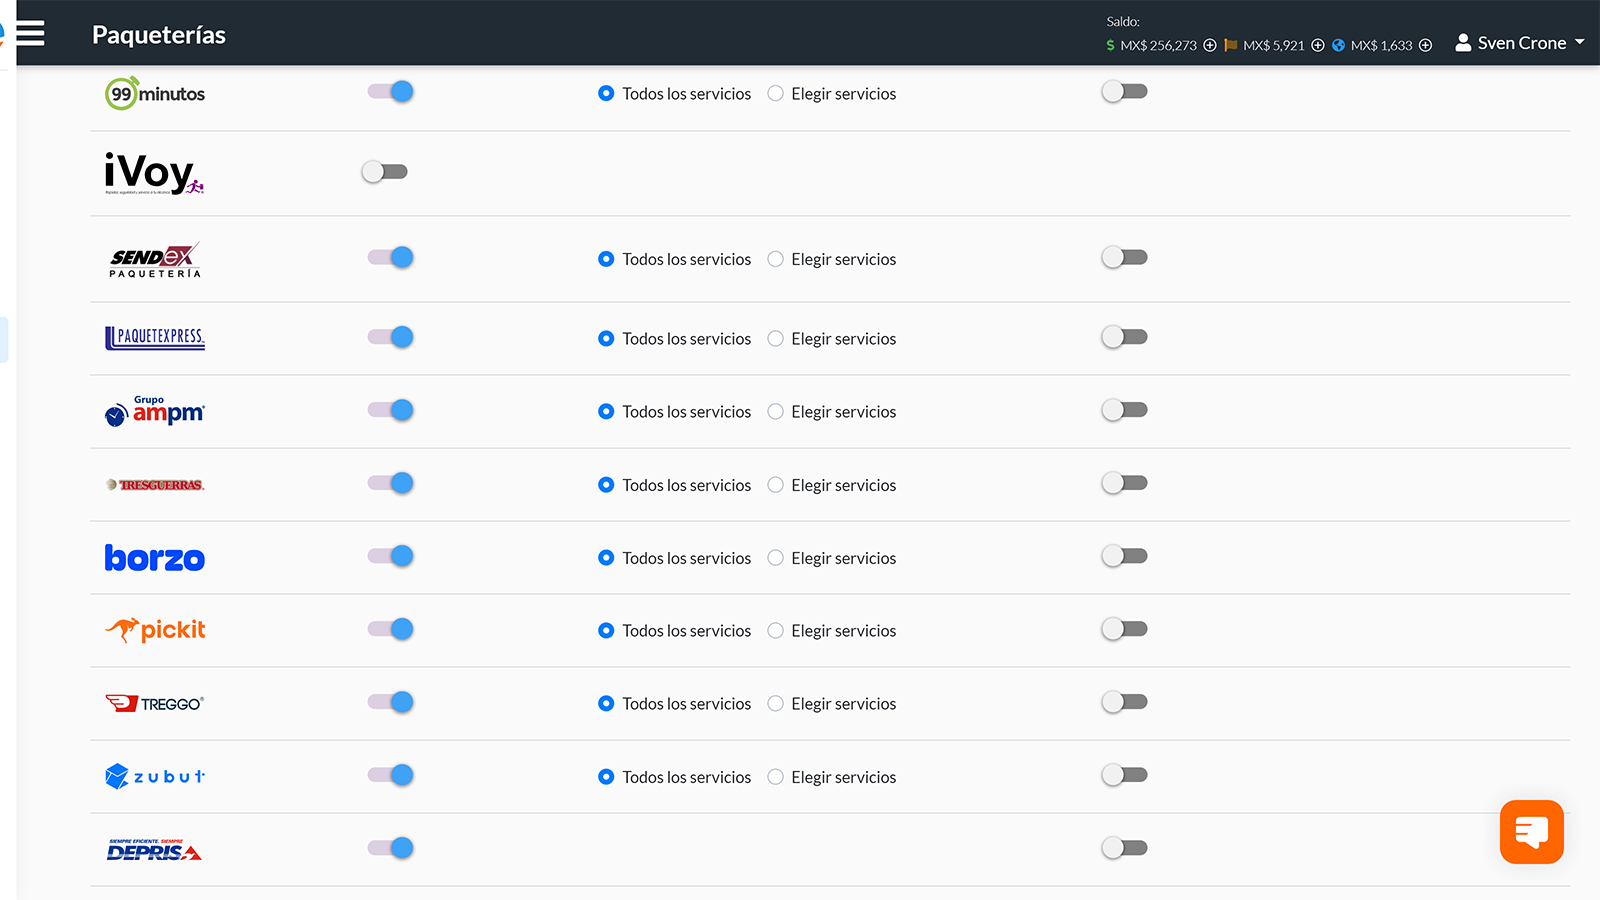Click the Paqueterías page title
The height and width of the screenshot is (900, 1600).
point(159,35)
